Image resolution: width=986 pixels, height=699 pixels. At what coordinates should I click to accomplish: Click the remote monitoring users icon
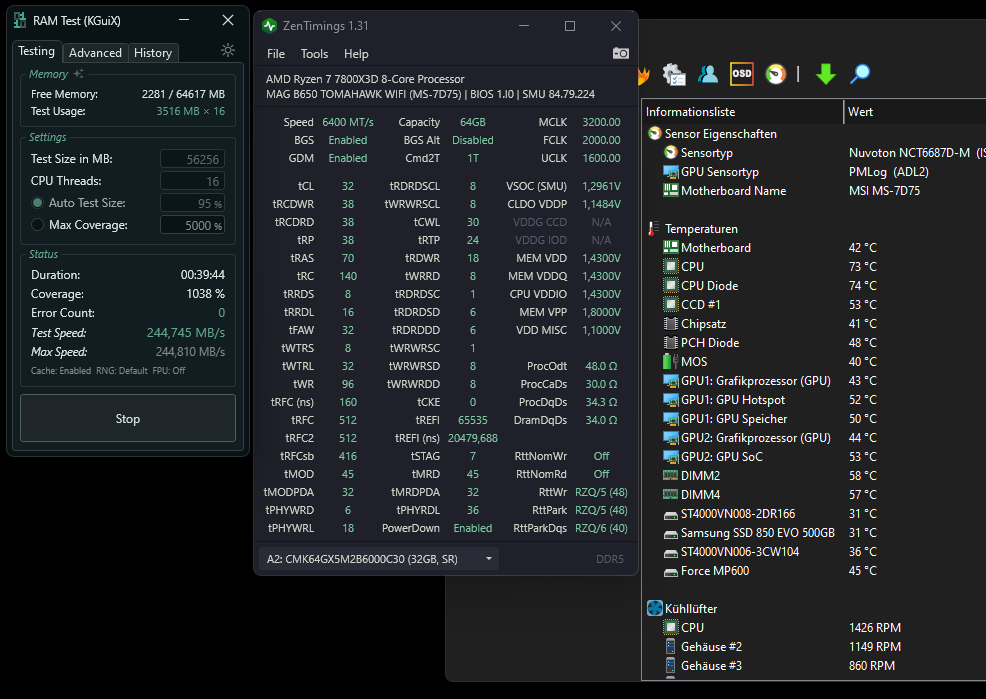click(708, 73)
